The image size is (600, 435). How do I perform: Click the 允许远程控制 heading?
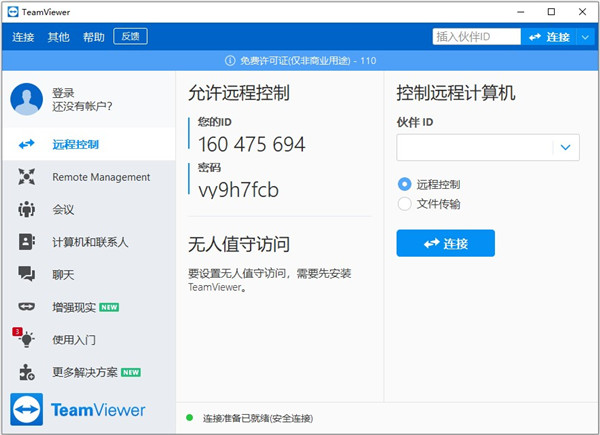(239, 93)
